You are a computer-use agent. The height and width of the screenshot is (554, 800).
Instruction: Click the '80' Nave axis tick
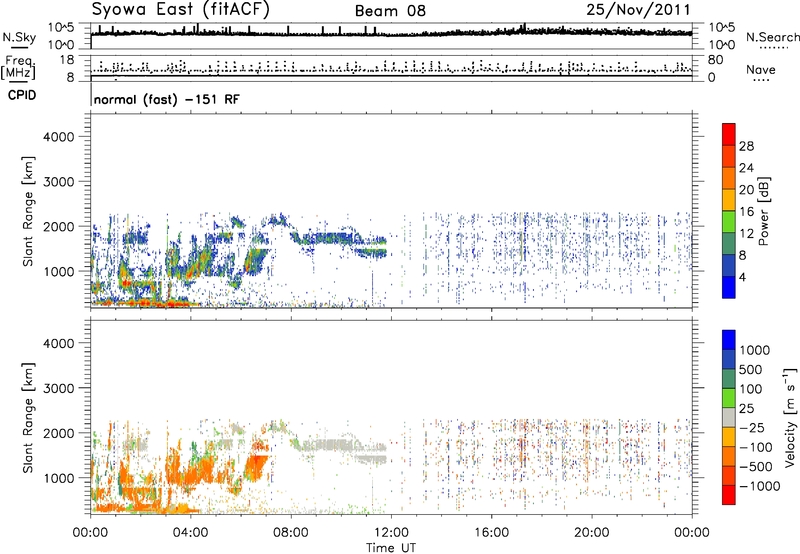715,60
